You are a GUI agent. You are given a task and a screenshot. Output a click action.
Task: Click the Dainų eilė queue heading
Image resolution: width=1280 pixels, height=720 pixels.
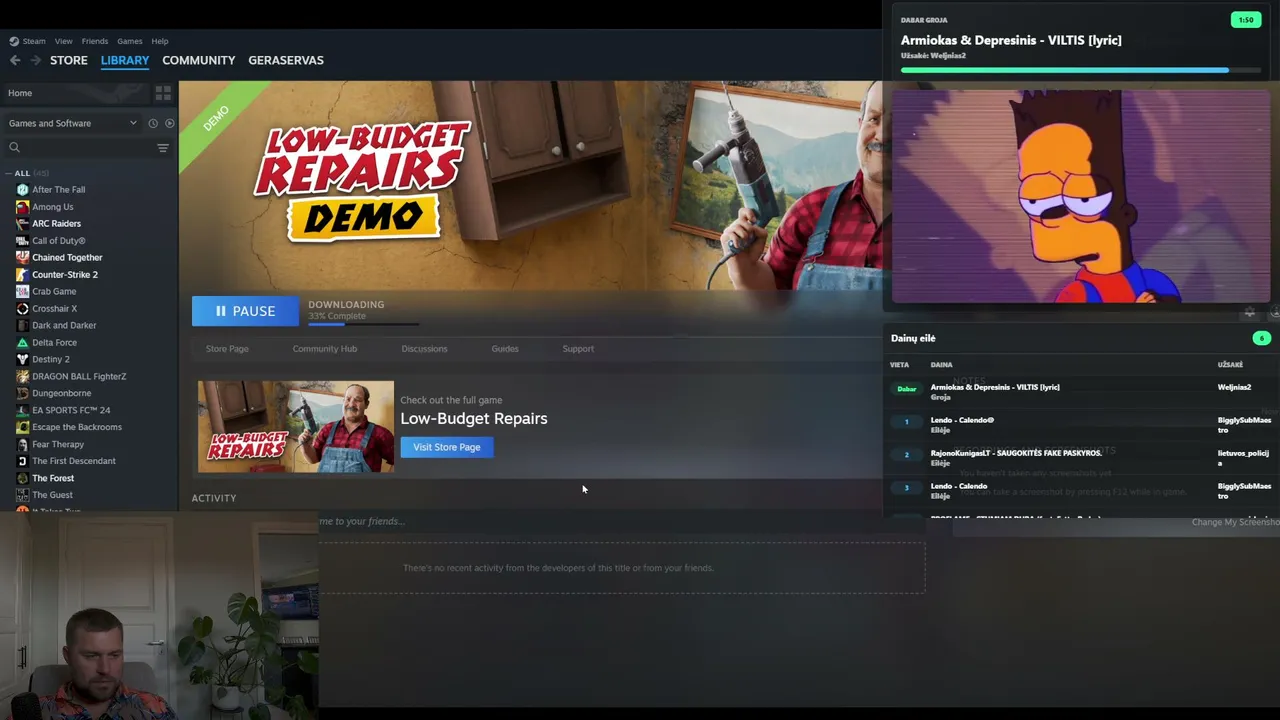click(x=913, y=338)
